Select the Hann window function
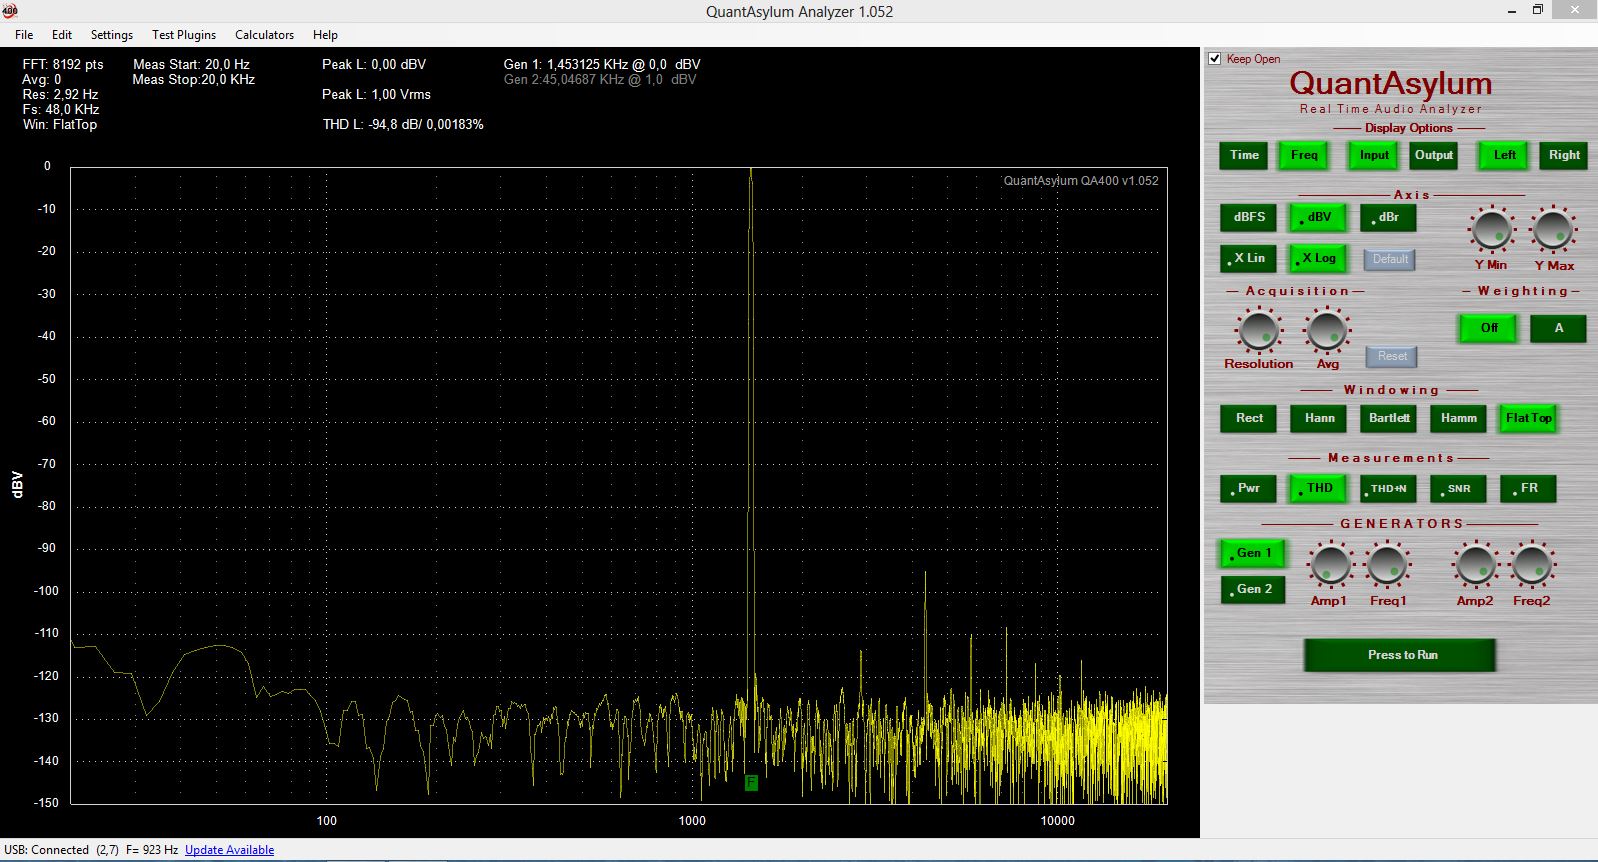Viewport: 1598px width, 862px height. [1318, 418]
